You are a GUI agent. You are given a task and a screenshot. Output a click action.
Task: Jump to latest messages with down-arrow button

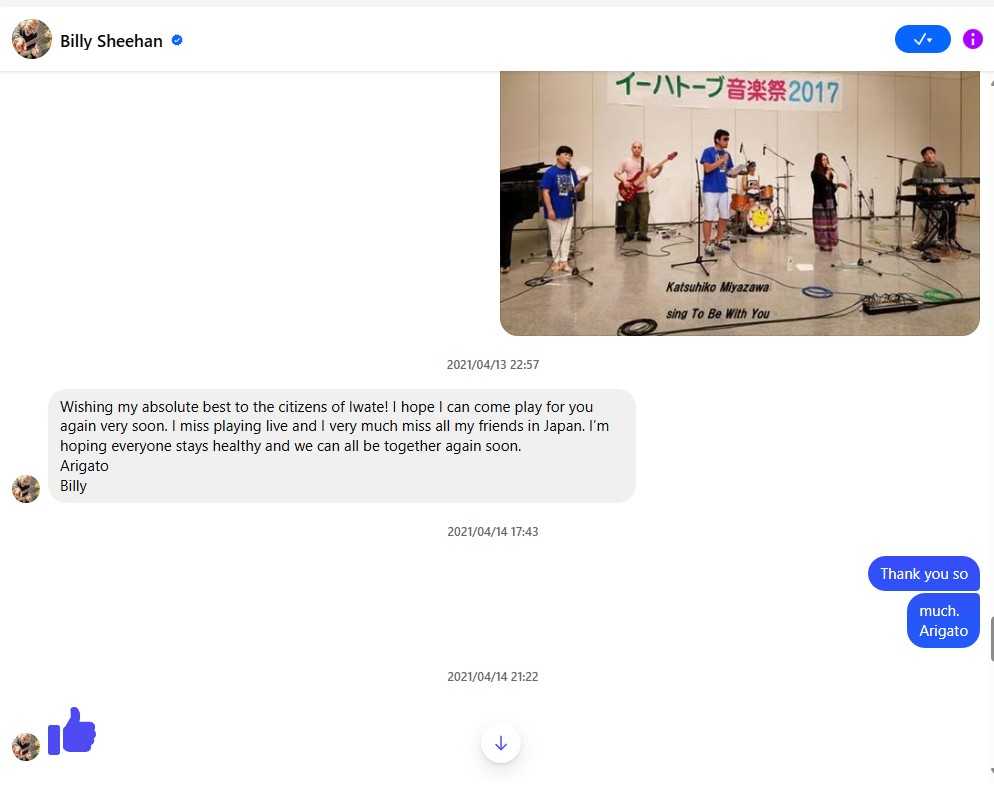point(501,743)
